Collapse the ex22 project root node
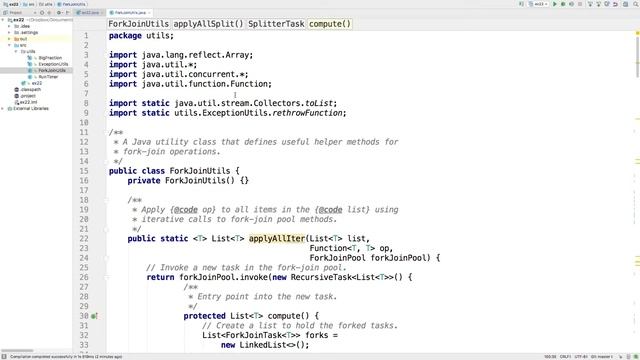 coord(3,20)
